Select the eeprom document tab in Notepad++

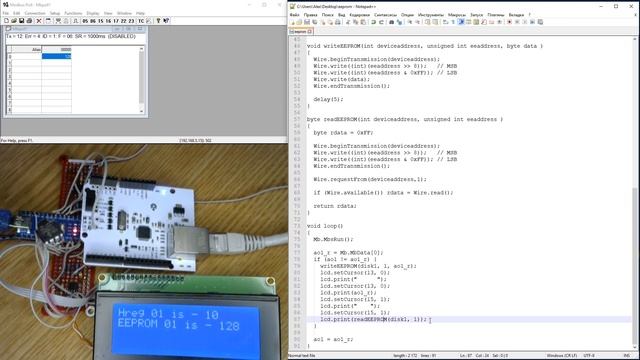[301, 31]
